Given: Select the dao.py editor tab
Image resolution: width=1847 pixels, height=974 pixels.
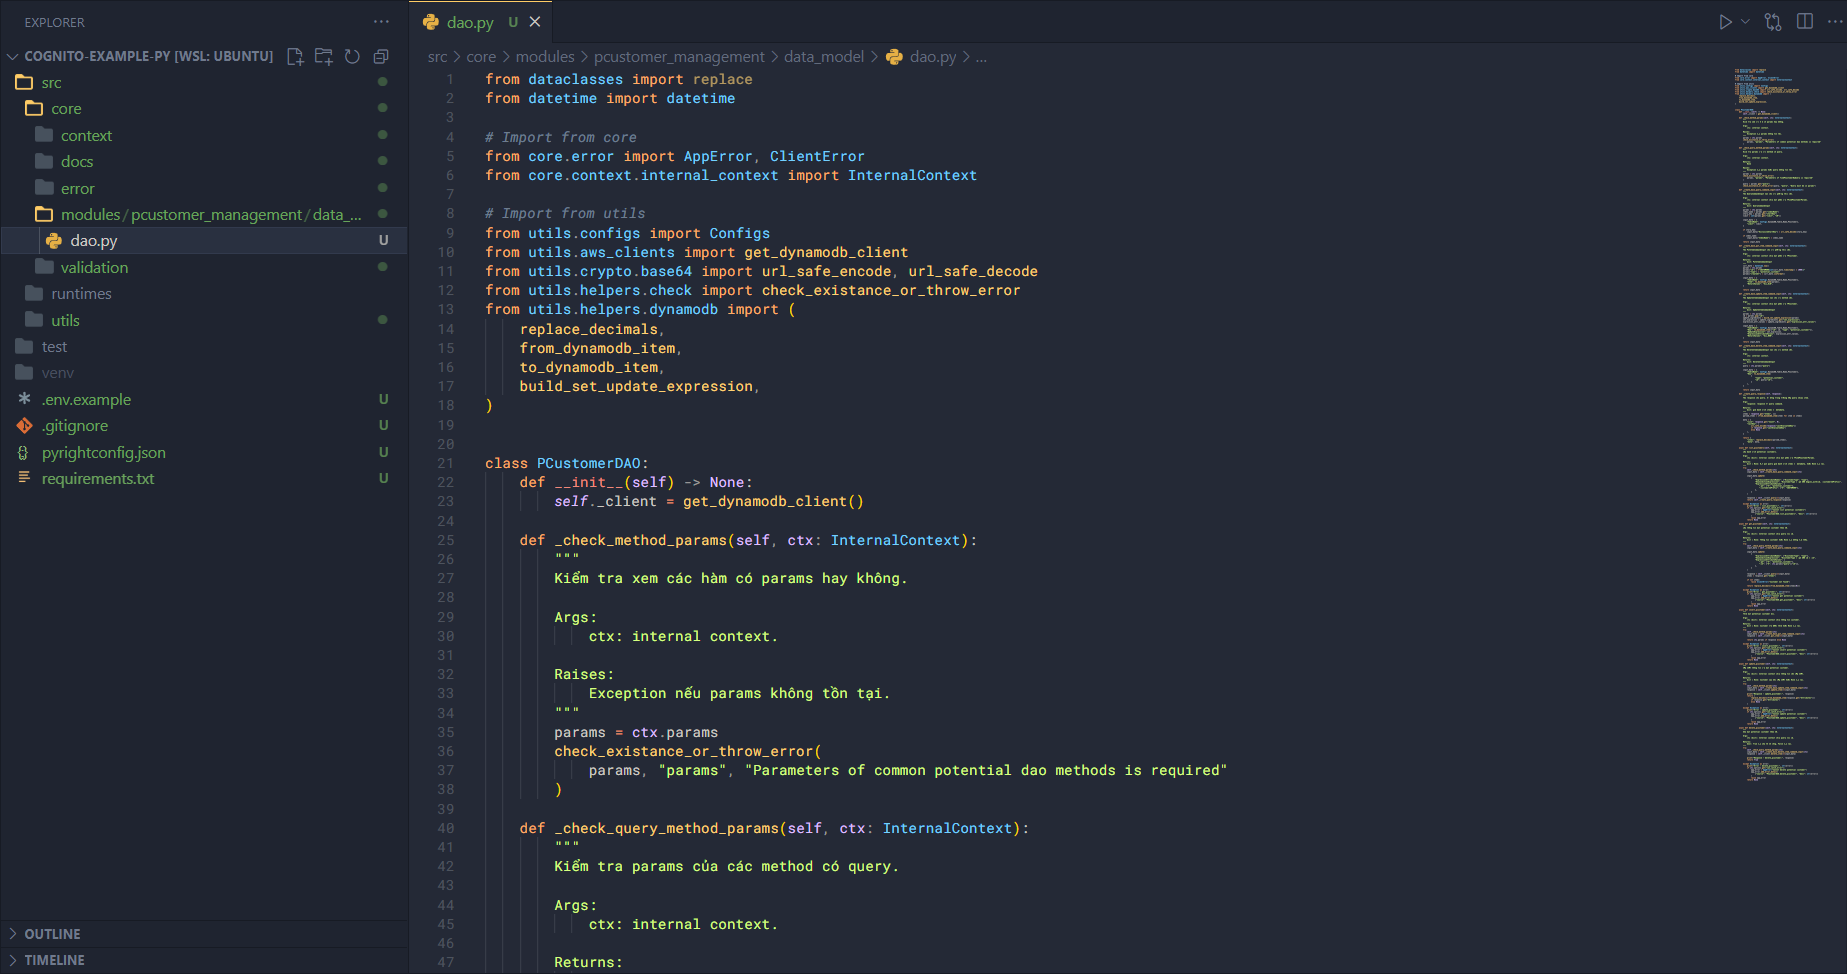Looking at the screenshot, I should click(469, 22).
